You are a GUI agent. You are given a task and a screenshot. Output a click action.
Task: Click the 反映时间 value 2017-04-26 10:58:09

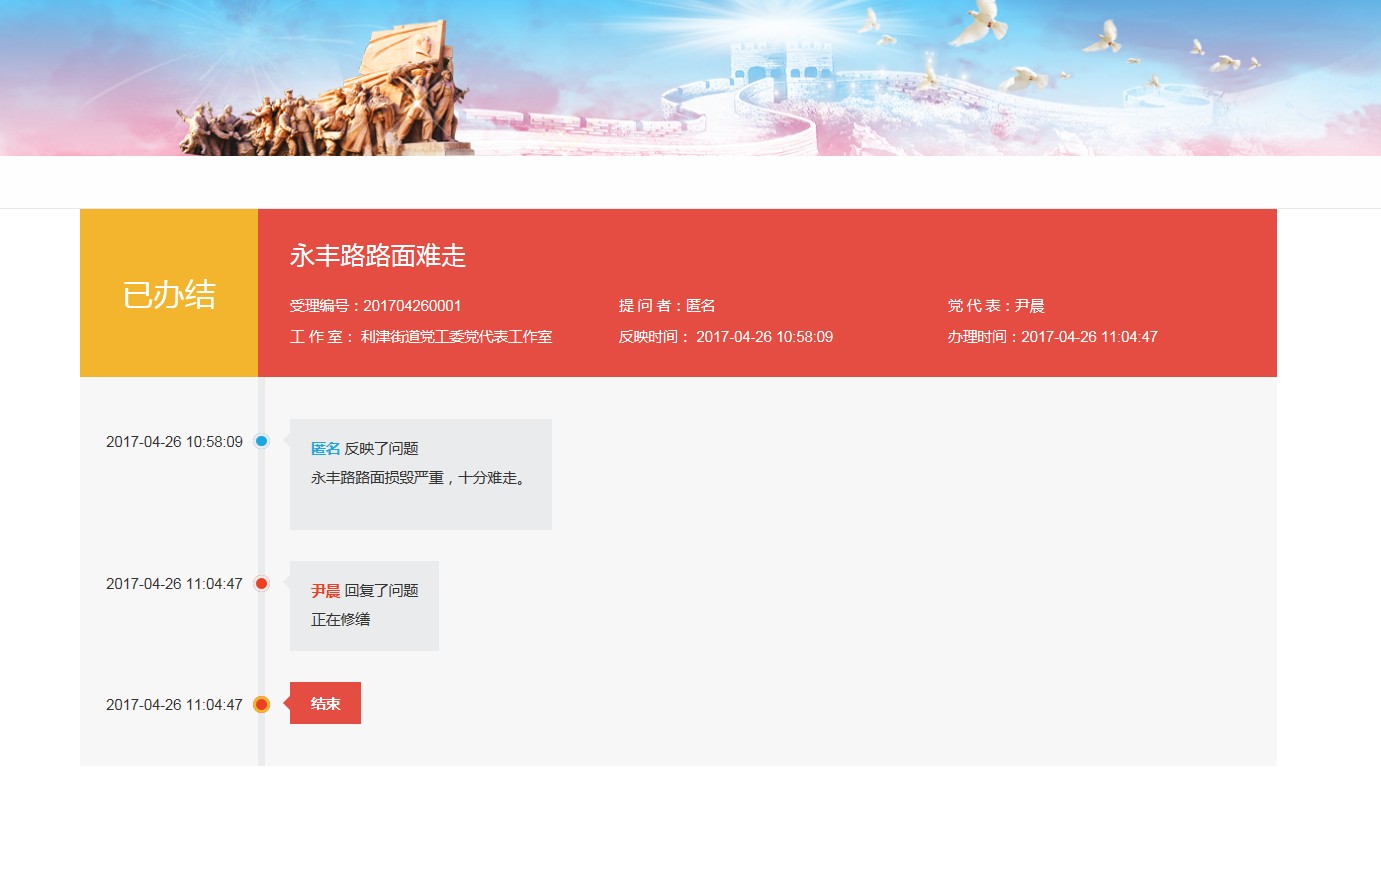pos(764,337)
